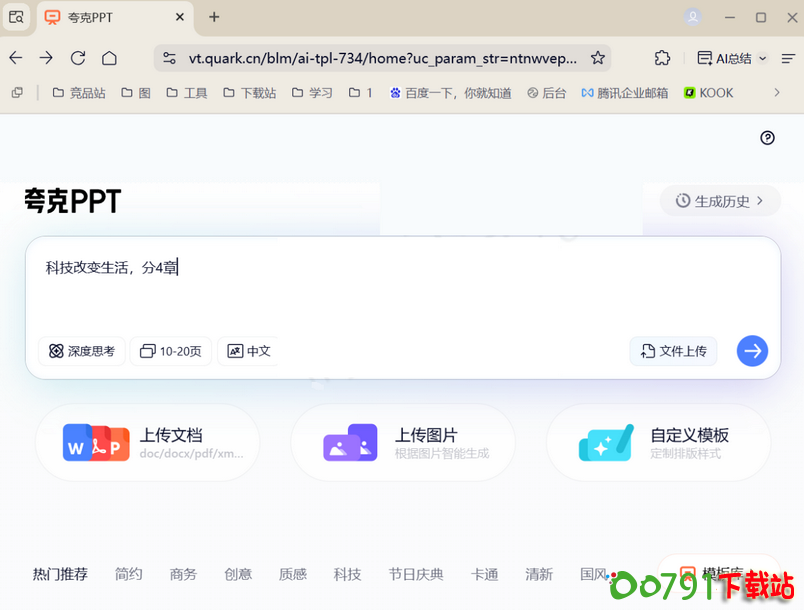Viewport: 804px width, 610px height.
Task: Open the 后台 bookmark
Action: (x=547, y=93)
